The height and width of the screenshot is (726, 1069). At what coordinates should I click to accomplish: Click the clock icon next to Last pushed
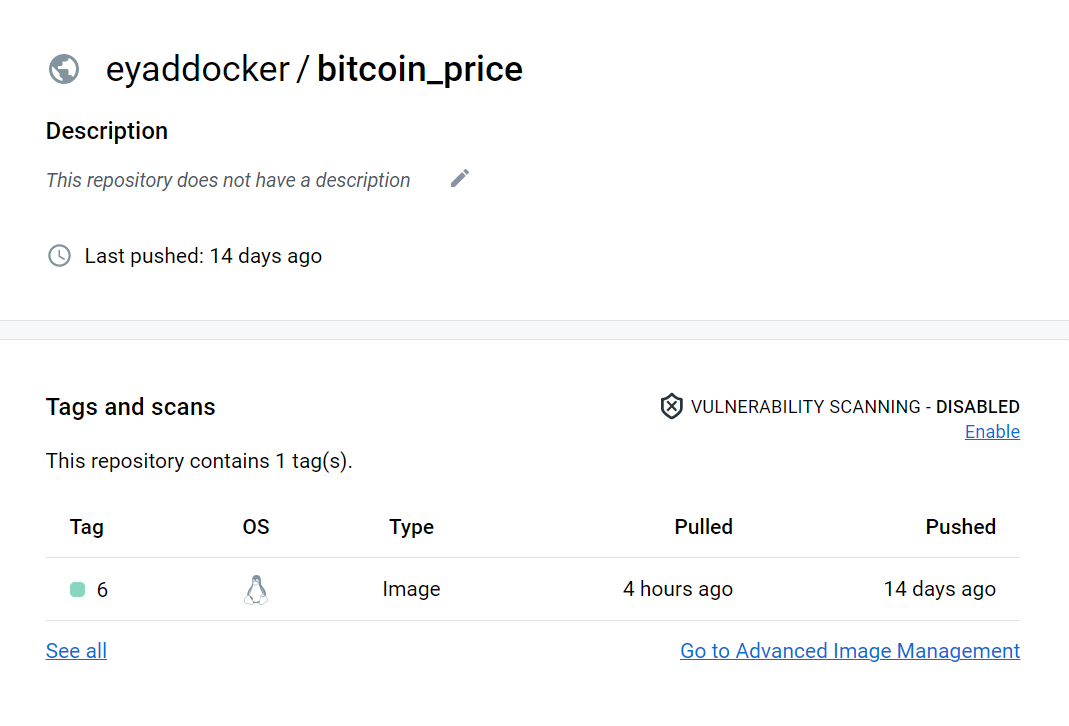point(60,256)
